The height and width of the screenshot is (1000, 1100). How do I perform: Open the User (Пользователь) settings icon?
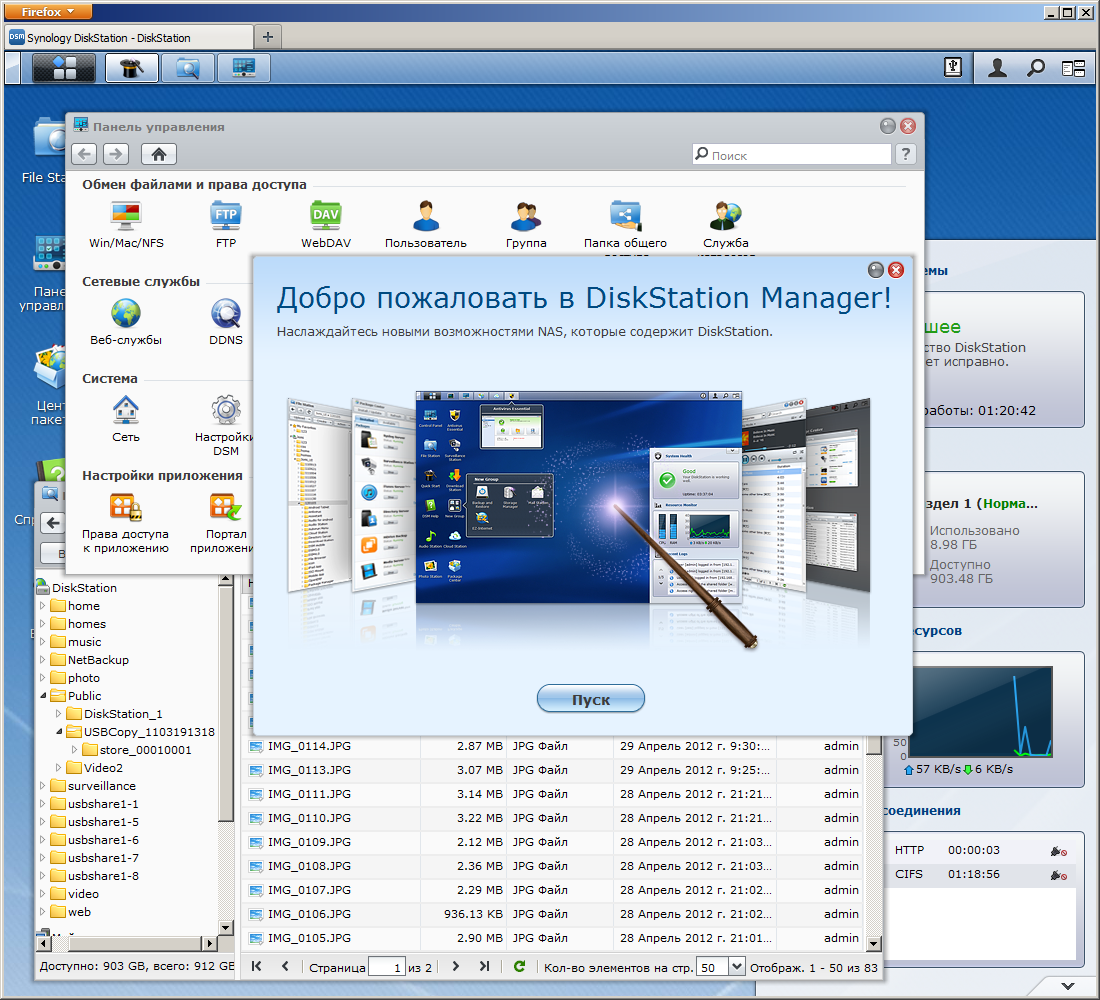point(425,216)
